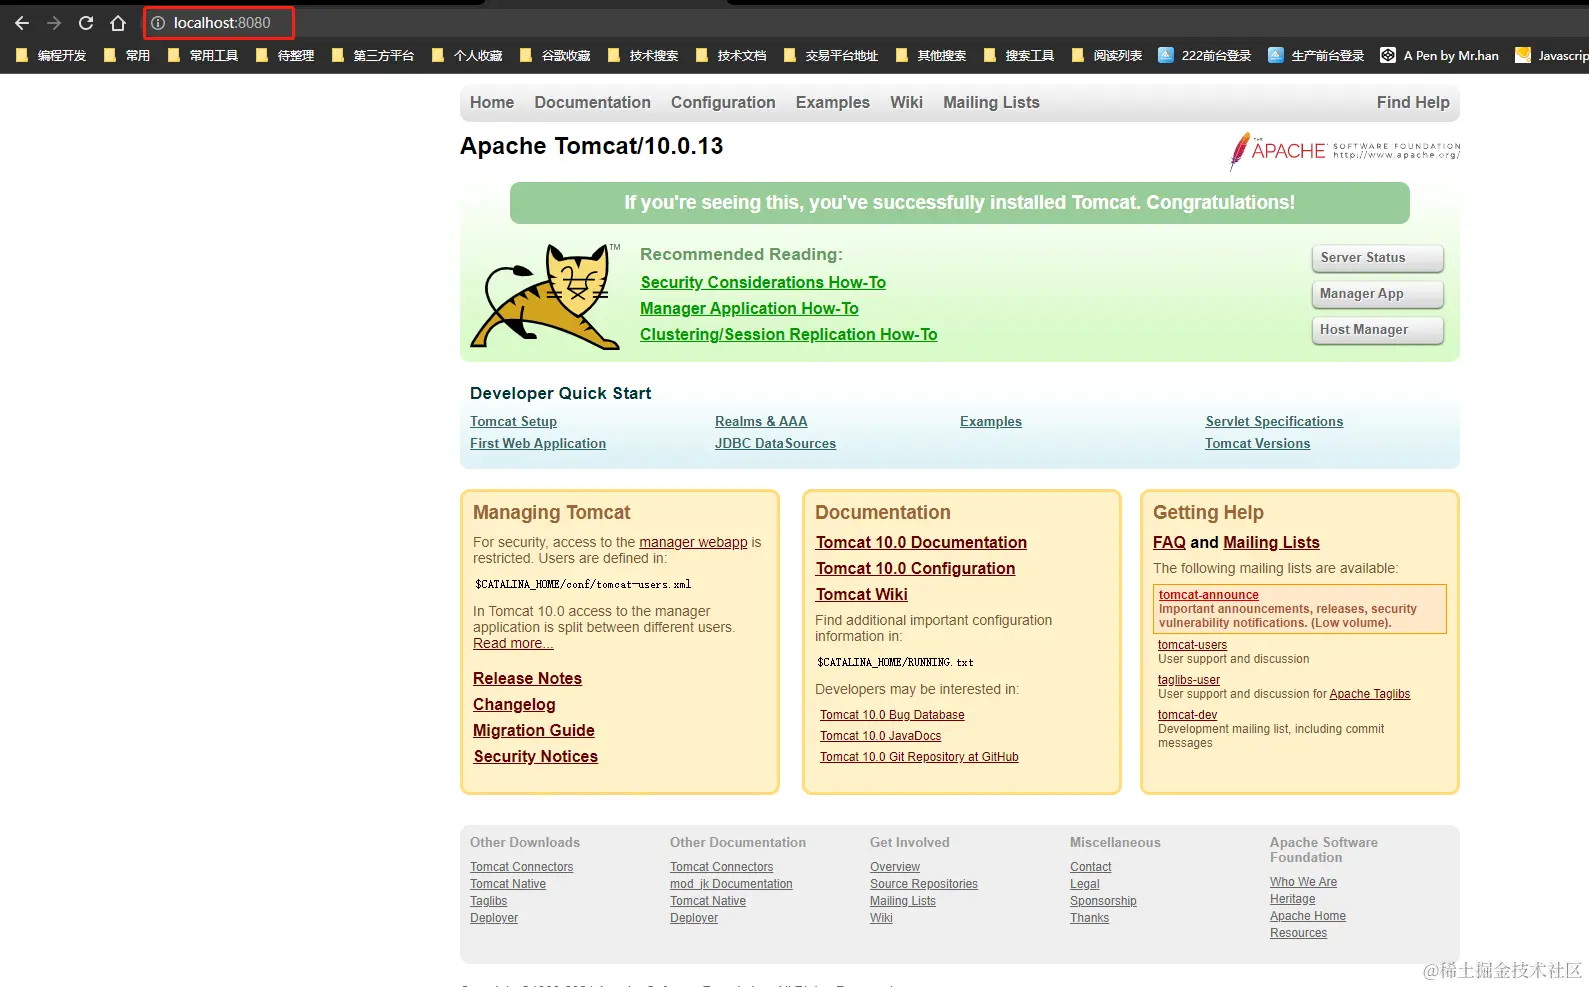Open the 谷歌收藏 bookmark folder
The width and height of the screenshot is (1589, 987).
[555, 56]
